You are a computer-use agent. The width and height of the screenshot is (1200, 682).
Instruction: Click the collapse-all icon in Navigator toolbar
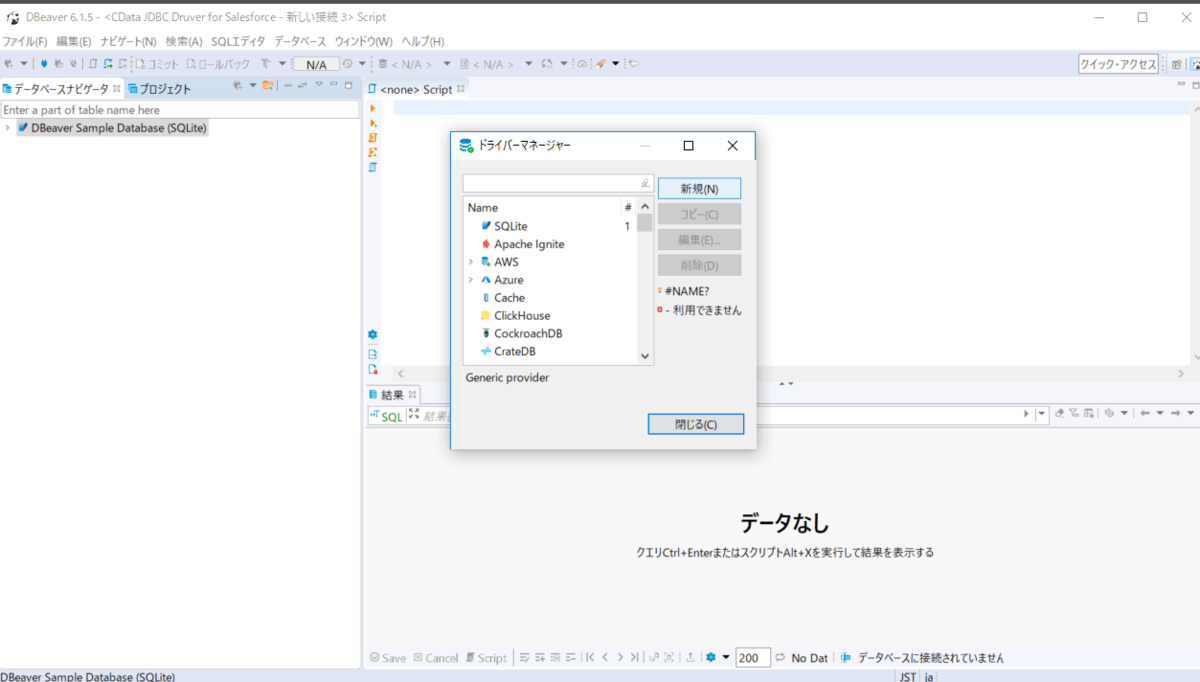point(287,85)
